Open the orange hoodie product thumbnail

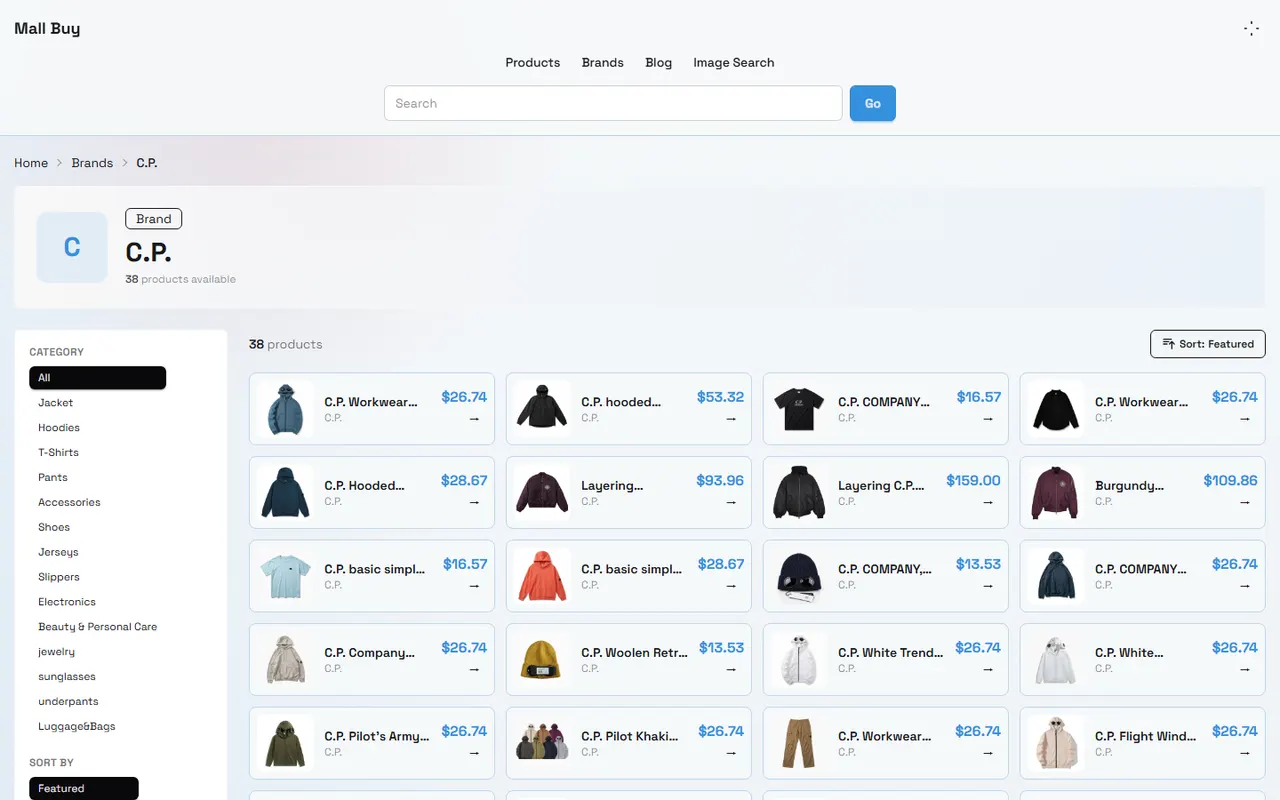[x=542, y=575]
